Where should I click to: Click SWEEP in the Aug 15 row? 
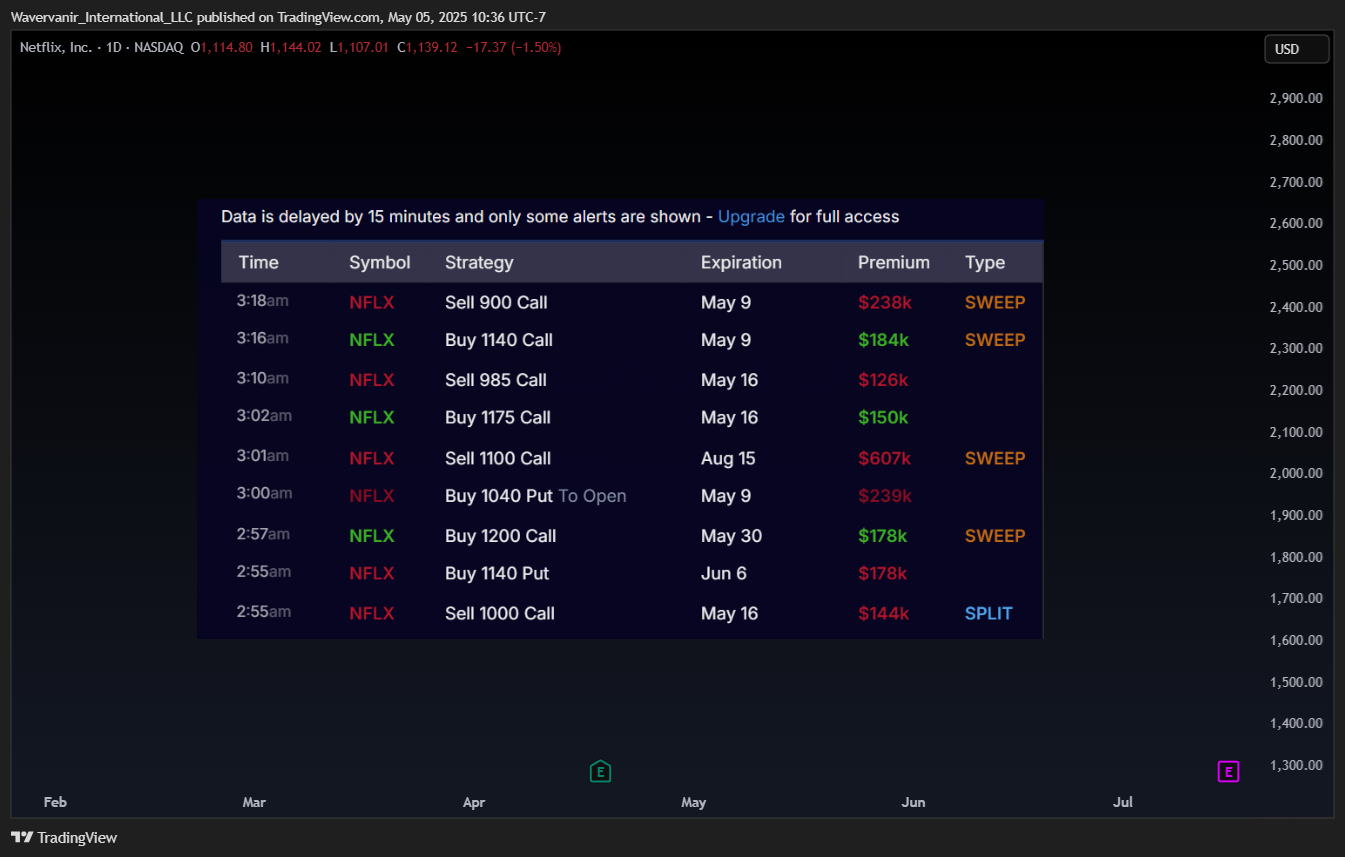coord(995,458)
